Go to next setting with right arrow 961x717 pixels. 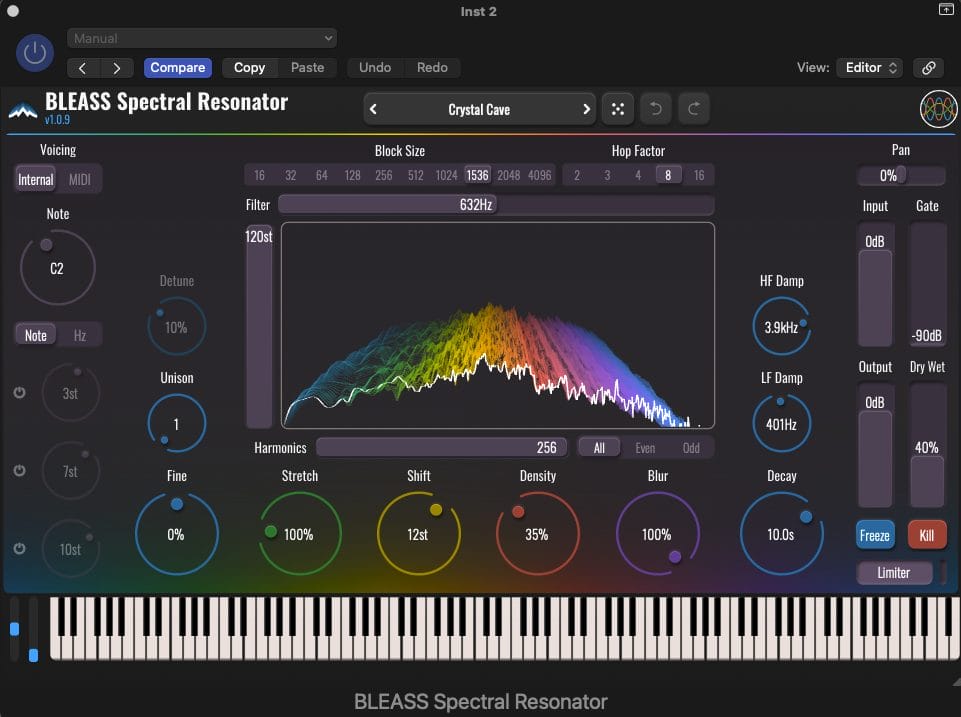coord(116,68)
